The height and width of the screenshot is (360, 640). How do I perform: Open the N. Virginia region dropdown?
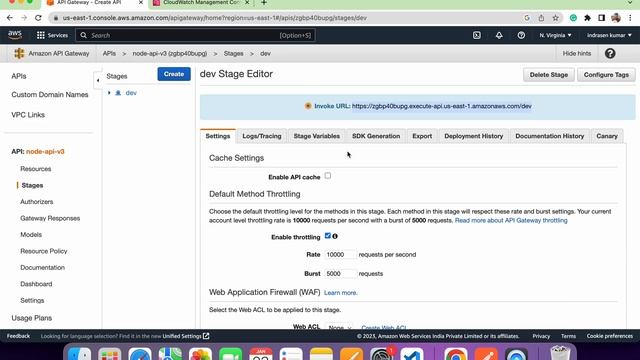click(555, 36)
